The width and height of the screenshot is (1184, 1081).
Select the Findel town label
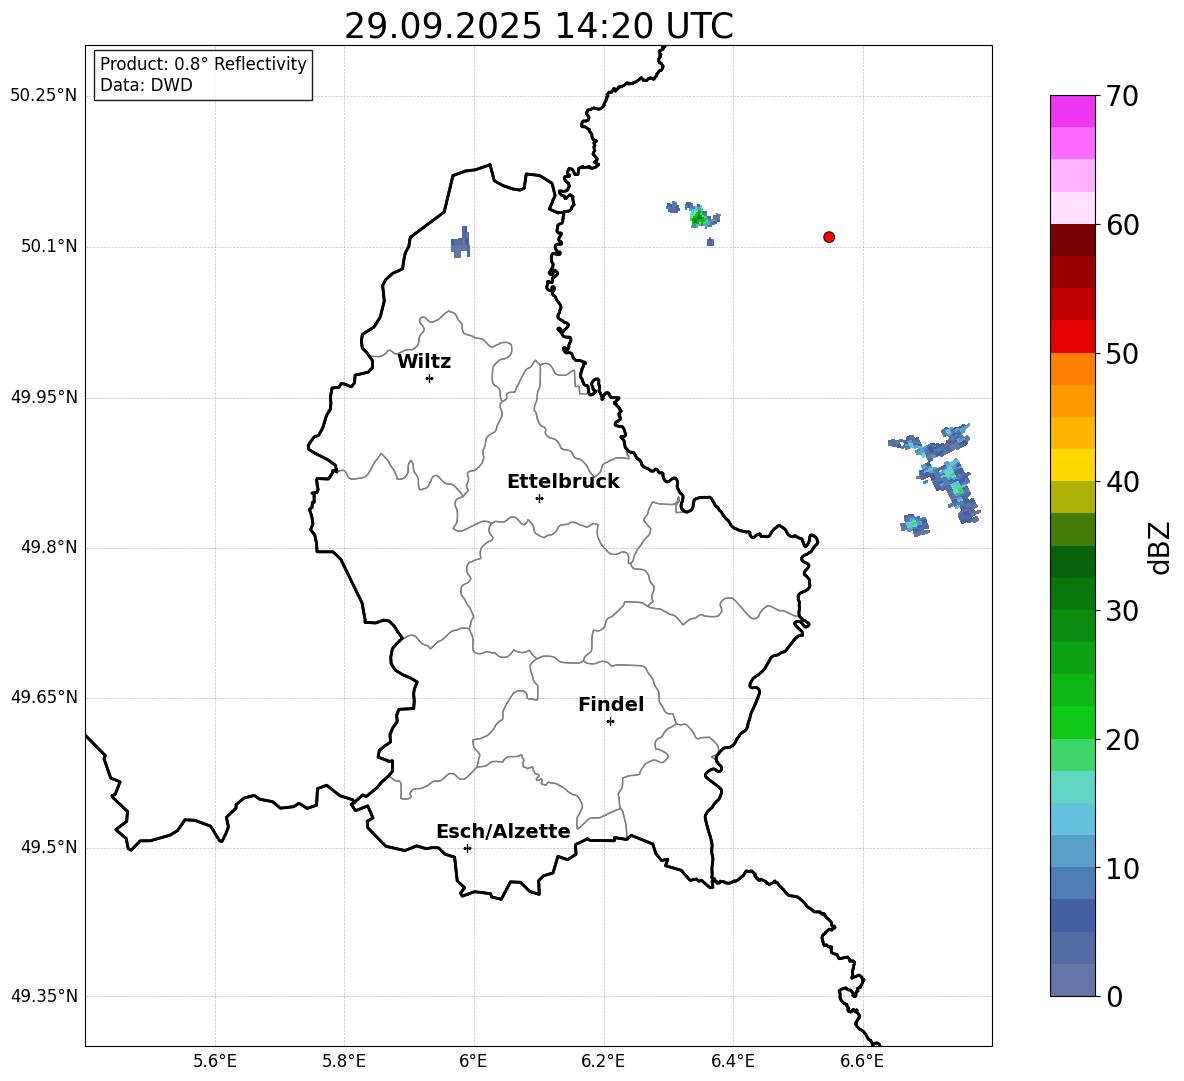[x=611, y=705]
